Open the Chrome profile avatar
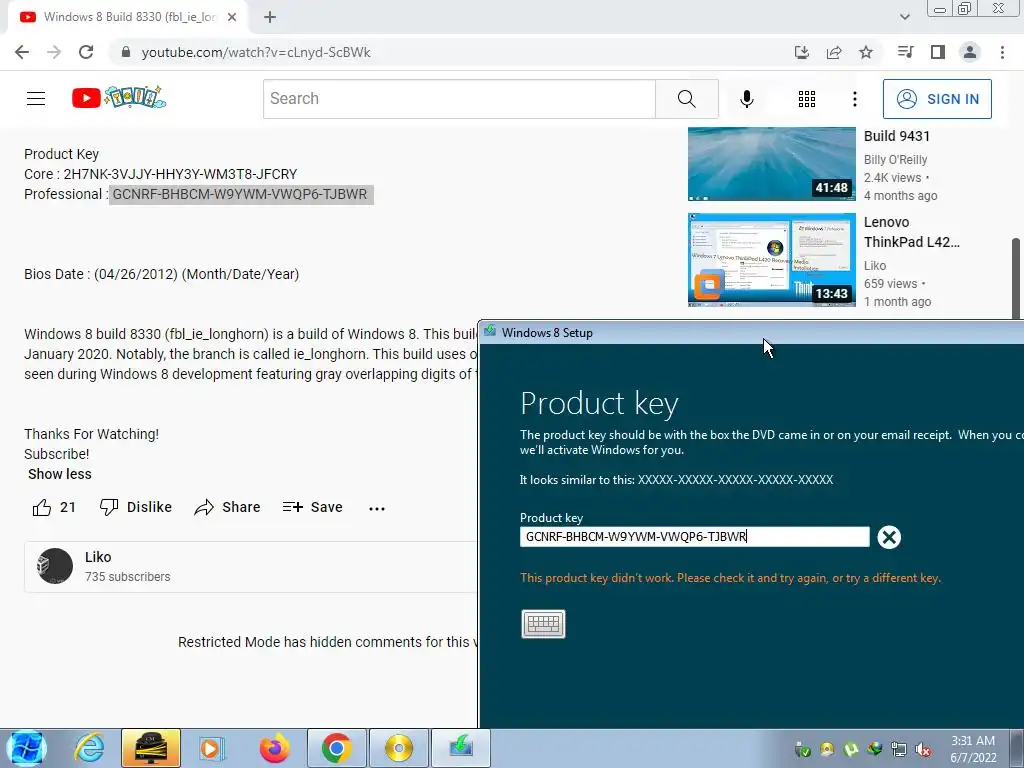Image resolution: width=1024 pixels, height=768 pixels. coord(970,52)
